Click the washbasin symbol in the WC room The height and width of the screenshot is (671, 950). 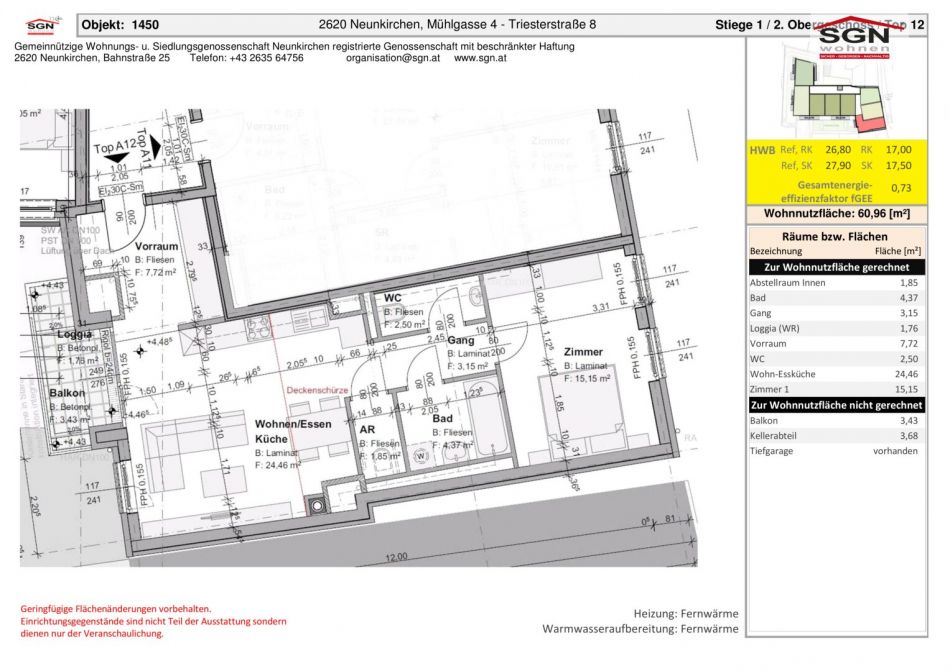(x=475, y=297)
